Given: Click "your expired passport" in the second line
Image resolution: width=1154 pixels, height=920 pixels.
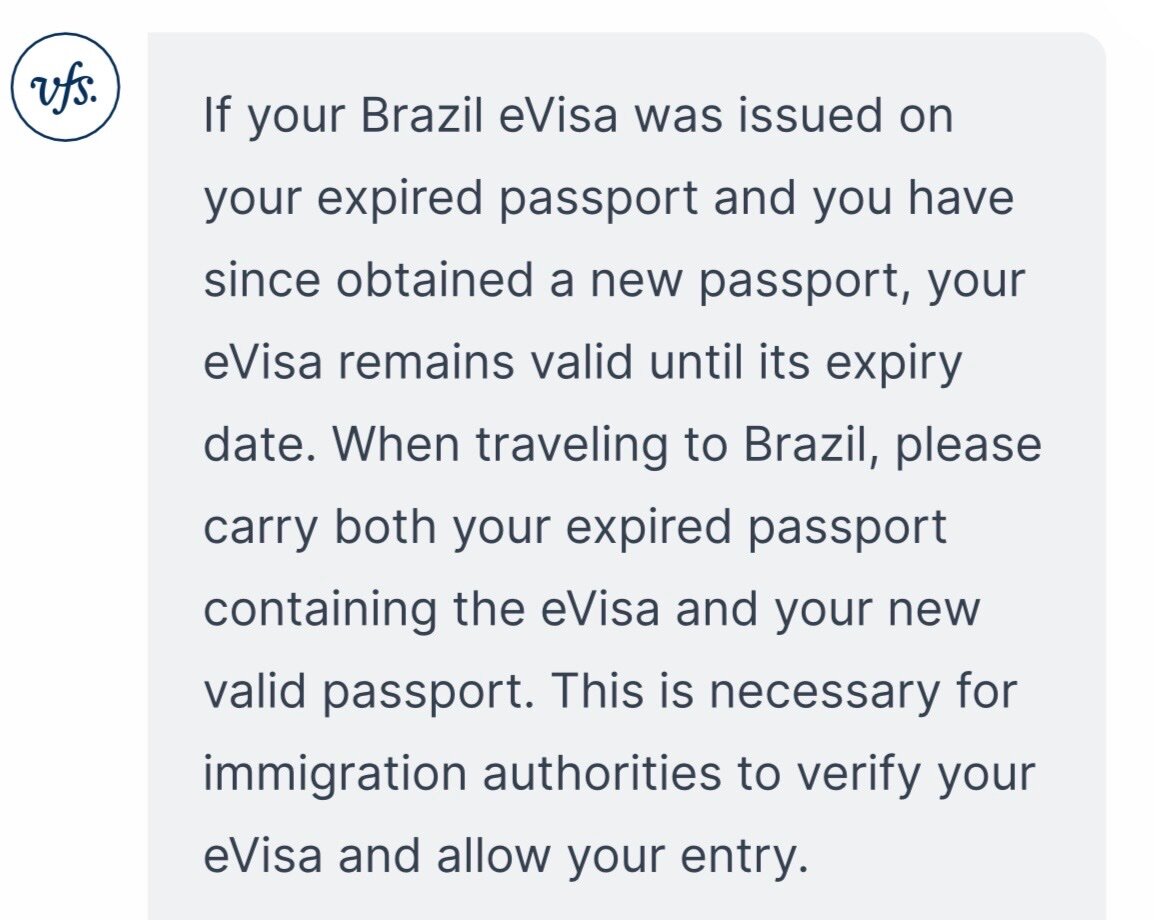Looking at the screenshot, I should click(450, 197).
